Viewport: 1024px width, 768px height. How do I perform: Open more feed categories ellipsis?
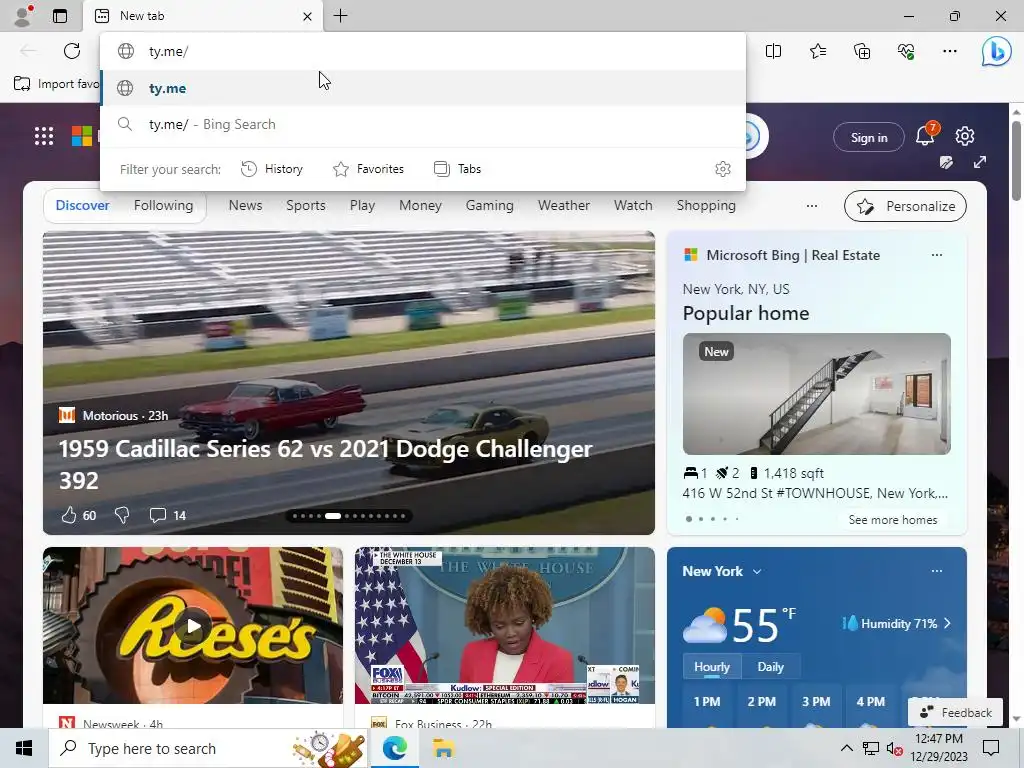[x=812, y=206]
